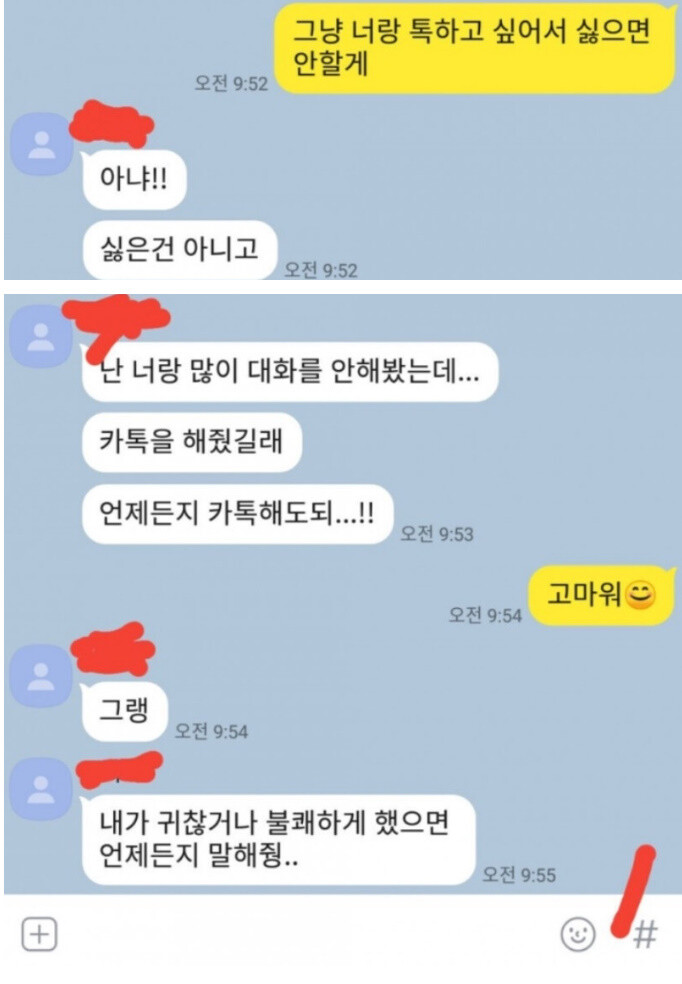Select the yellow 고마워 message bubble
This screenshot has width=682, height=984.
click(x=602, y=596)
